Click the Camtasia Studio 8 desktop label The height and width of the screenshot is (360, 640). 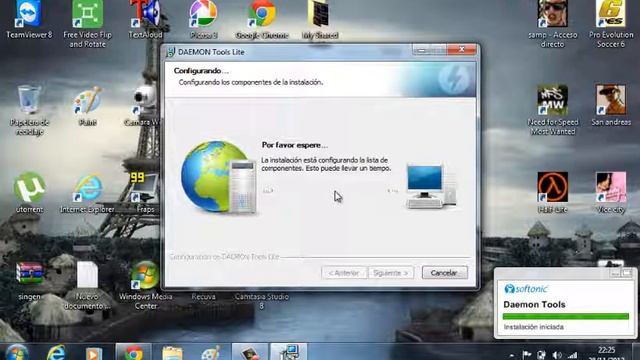click(x=262, y=301)
